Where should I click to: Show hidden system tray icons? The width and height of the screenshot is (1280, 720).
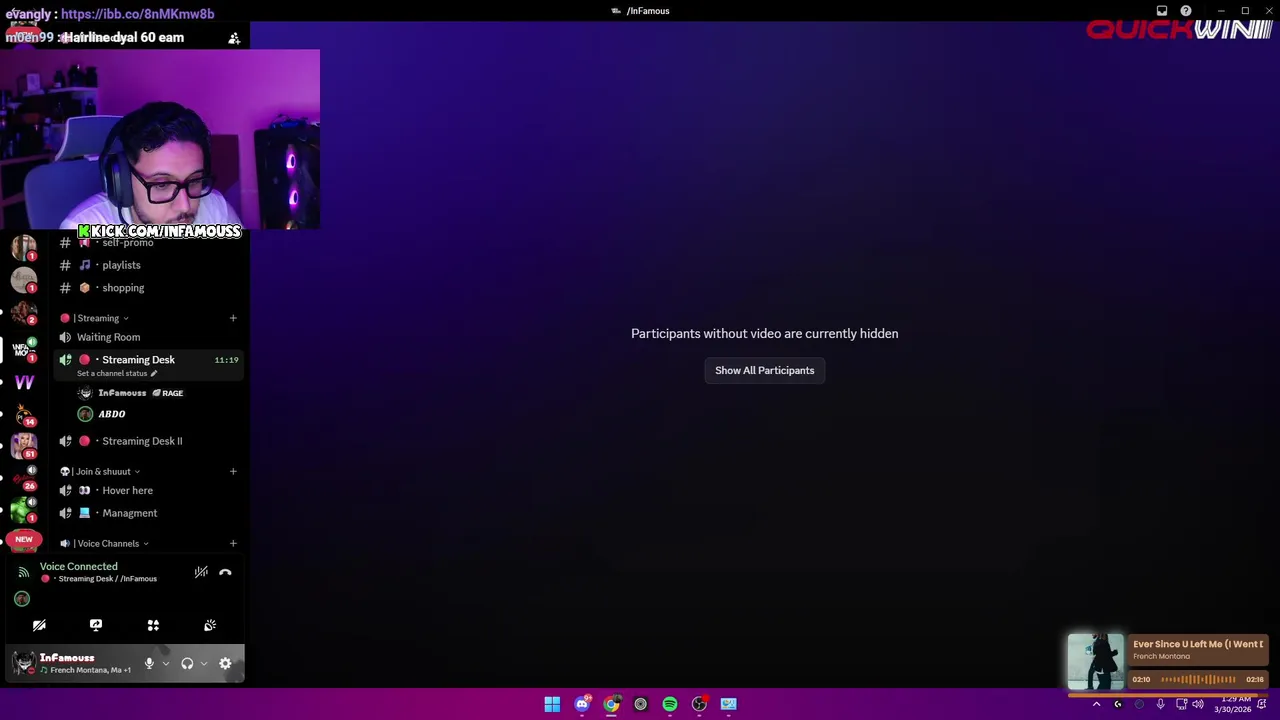tap(1096, 704)
